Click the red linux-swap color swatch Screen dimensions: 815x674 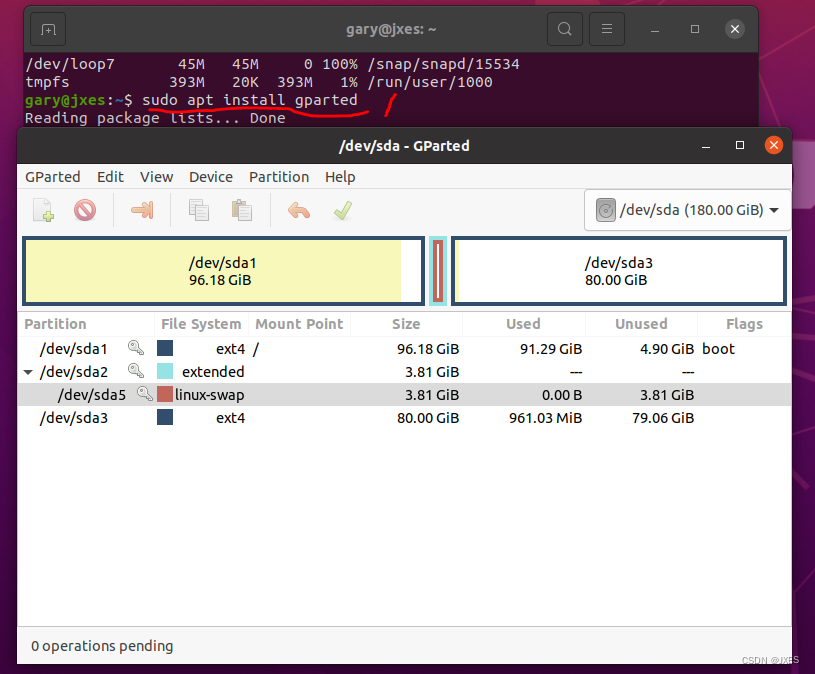(x=165, y=394)
